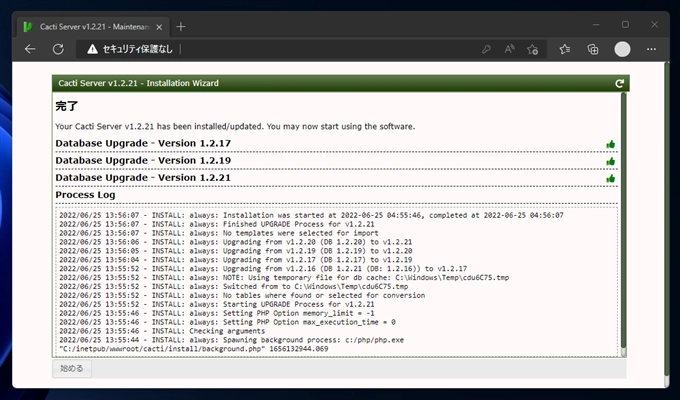This screenshot has width=680, height=400.
Task: Click 'Cacti Server v1.2.21 - Installation Wizard' title
Action: pyautogui.click(x=138, y=83)
